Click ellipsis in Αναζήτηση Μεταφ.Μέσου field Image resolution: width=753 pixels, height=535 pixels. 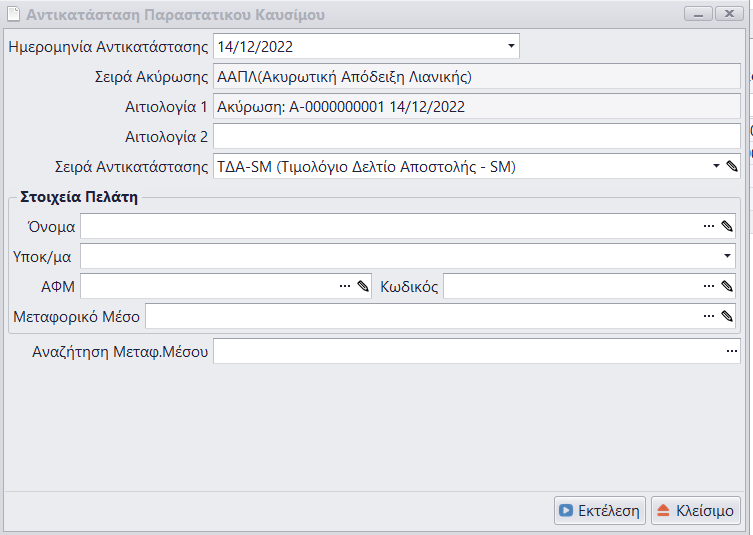(731, 352)
